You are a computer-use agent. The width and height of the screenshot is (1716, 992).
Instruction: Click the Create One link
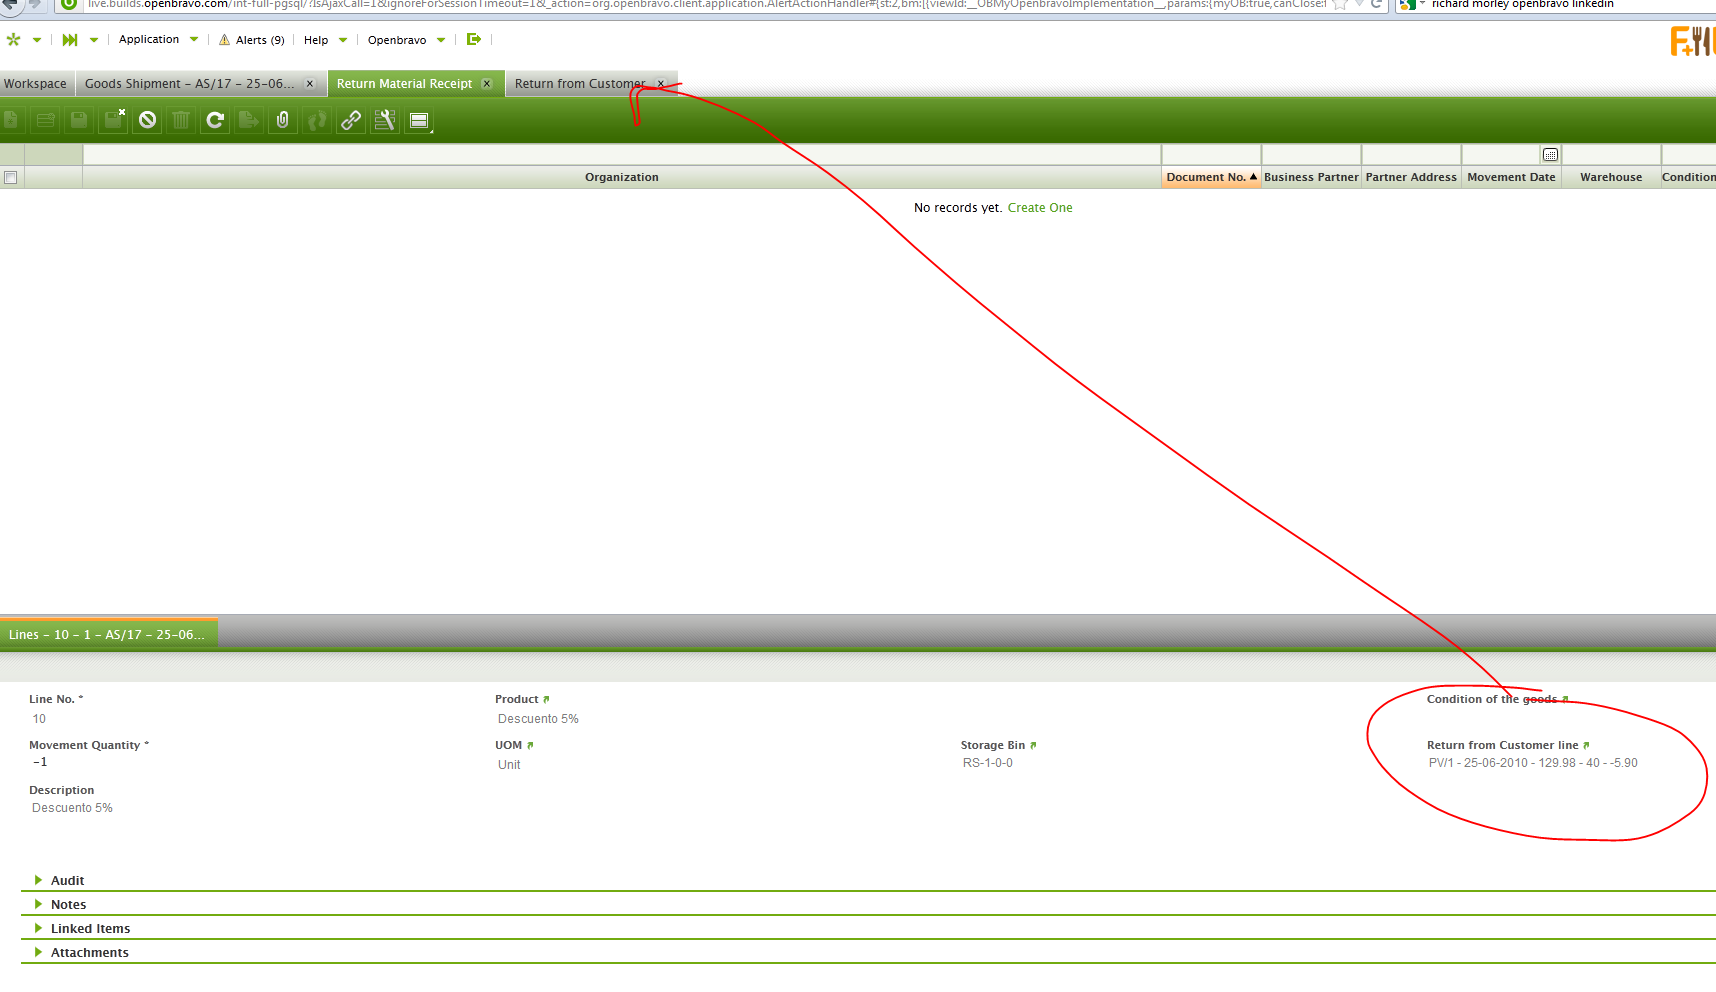1039,208
